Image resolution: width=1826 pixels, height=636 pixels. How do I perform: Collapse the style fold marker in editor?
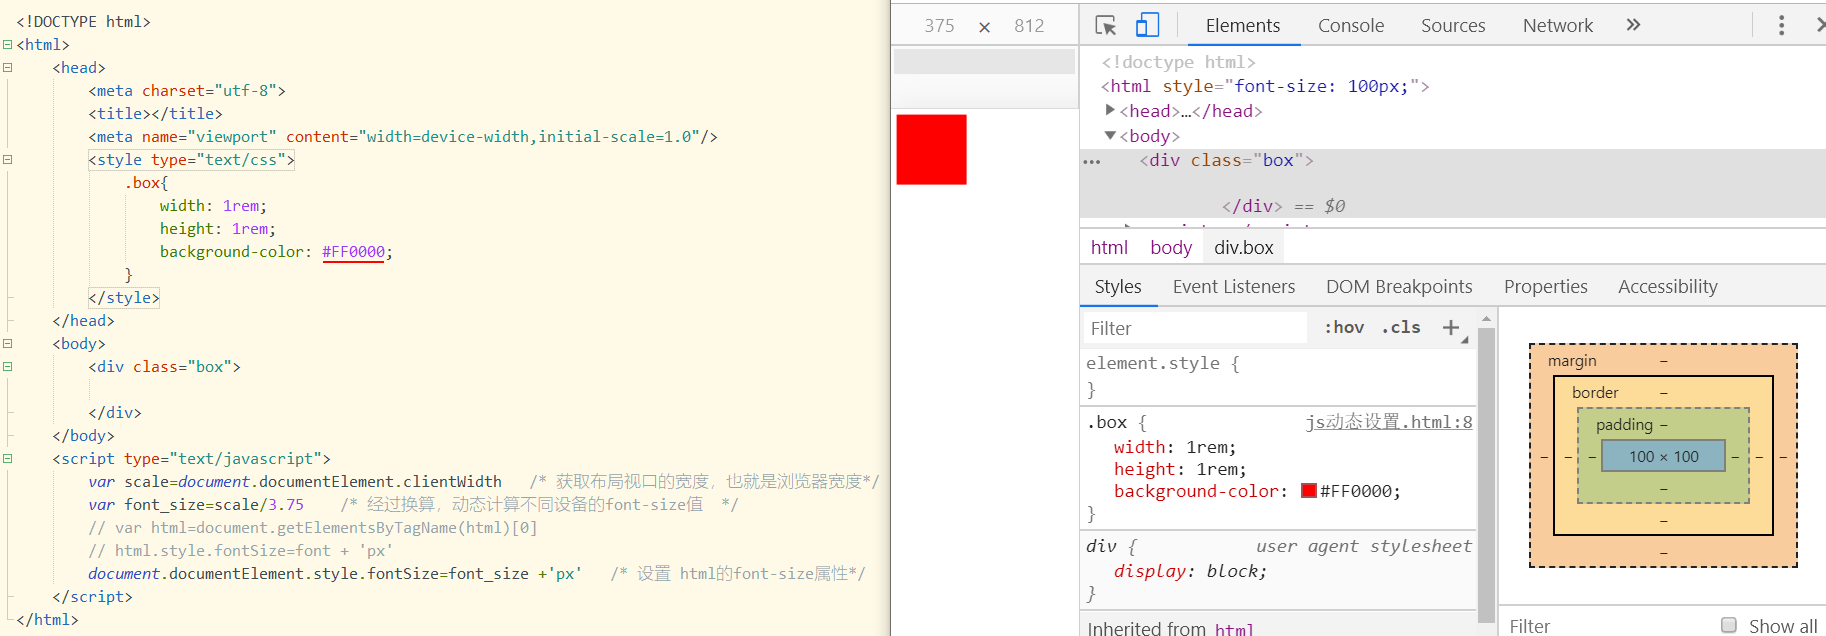coord(7,159)
